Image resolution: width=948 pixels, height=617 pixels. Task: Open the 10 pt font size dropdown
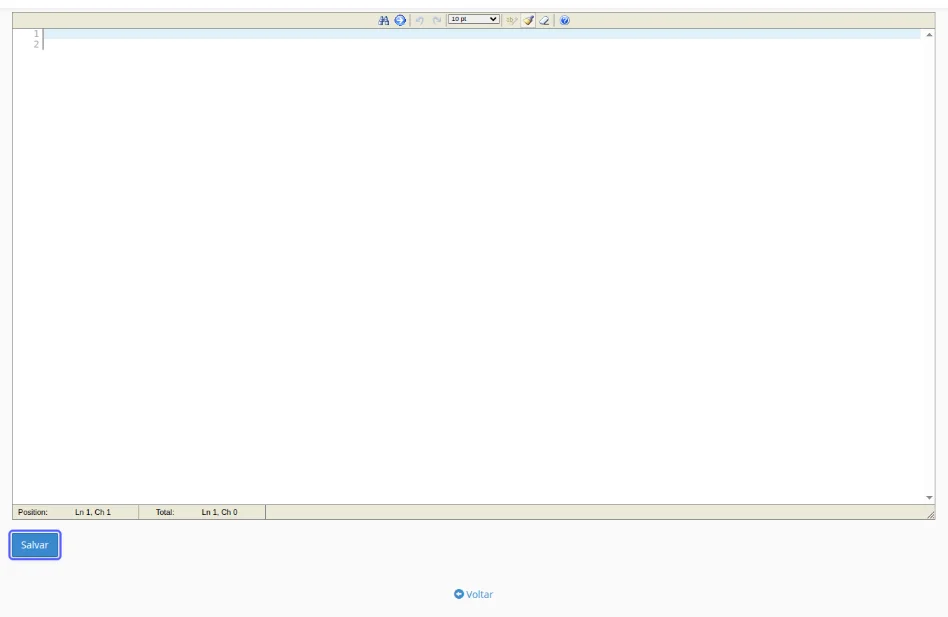coord(473,19)
